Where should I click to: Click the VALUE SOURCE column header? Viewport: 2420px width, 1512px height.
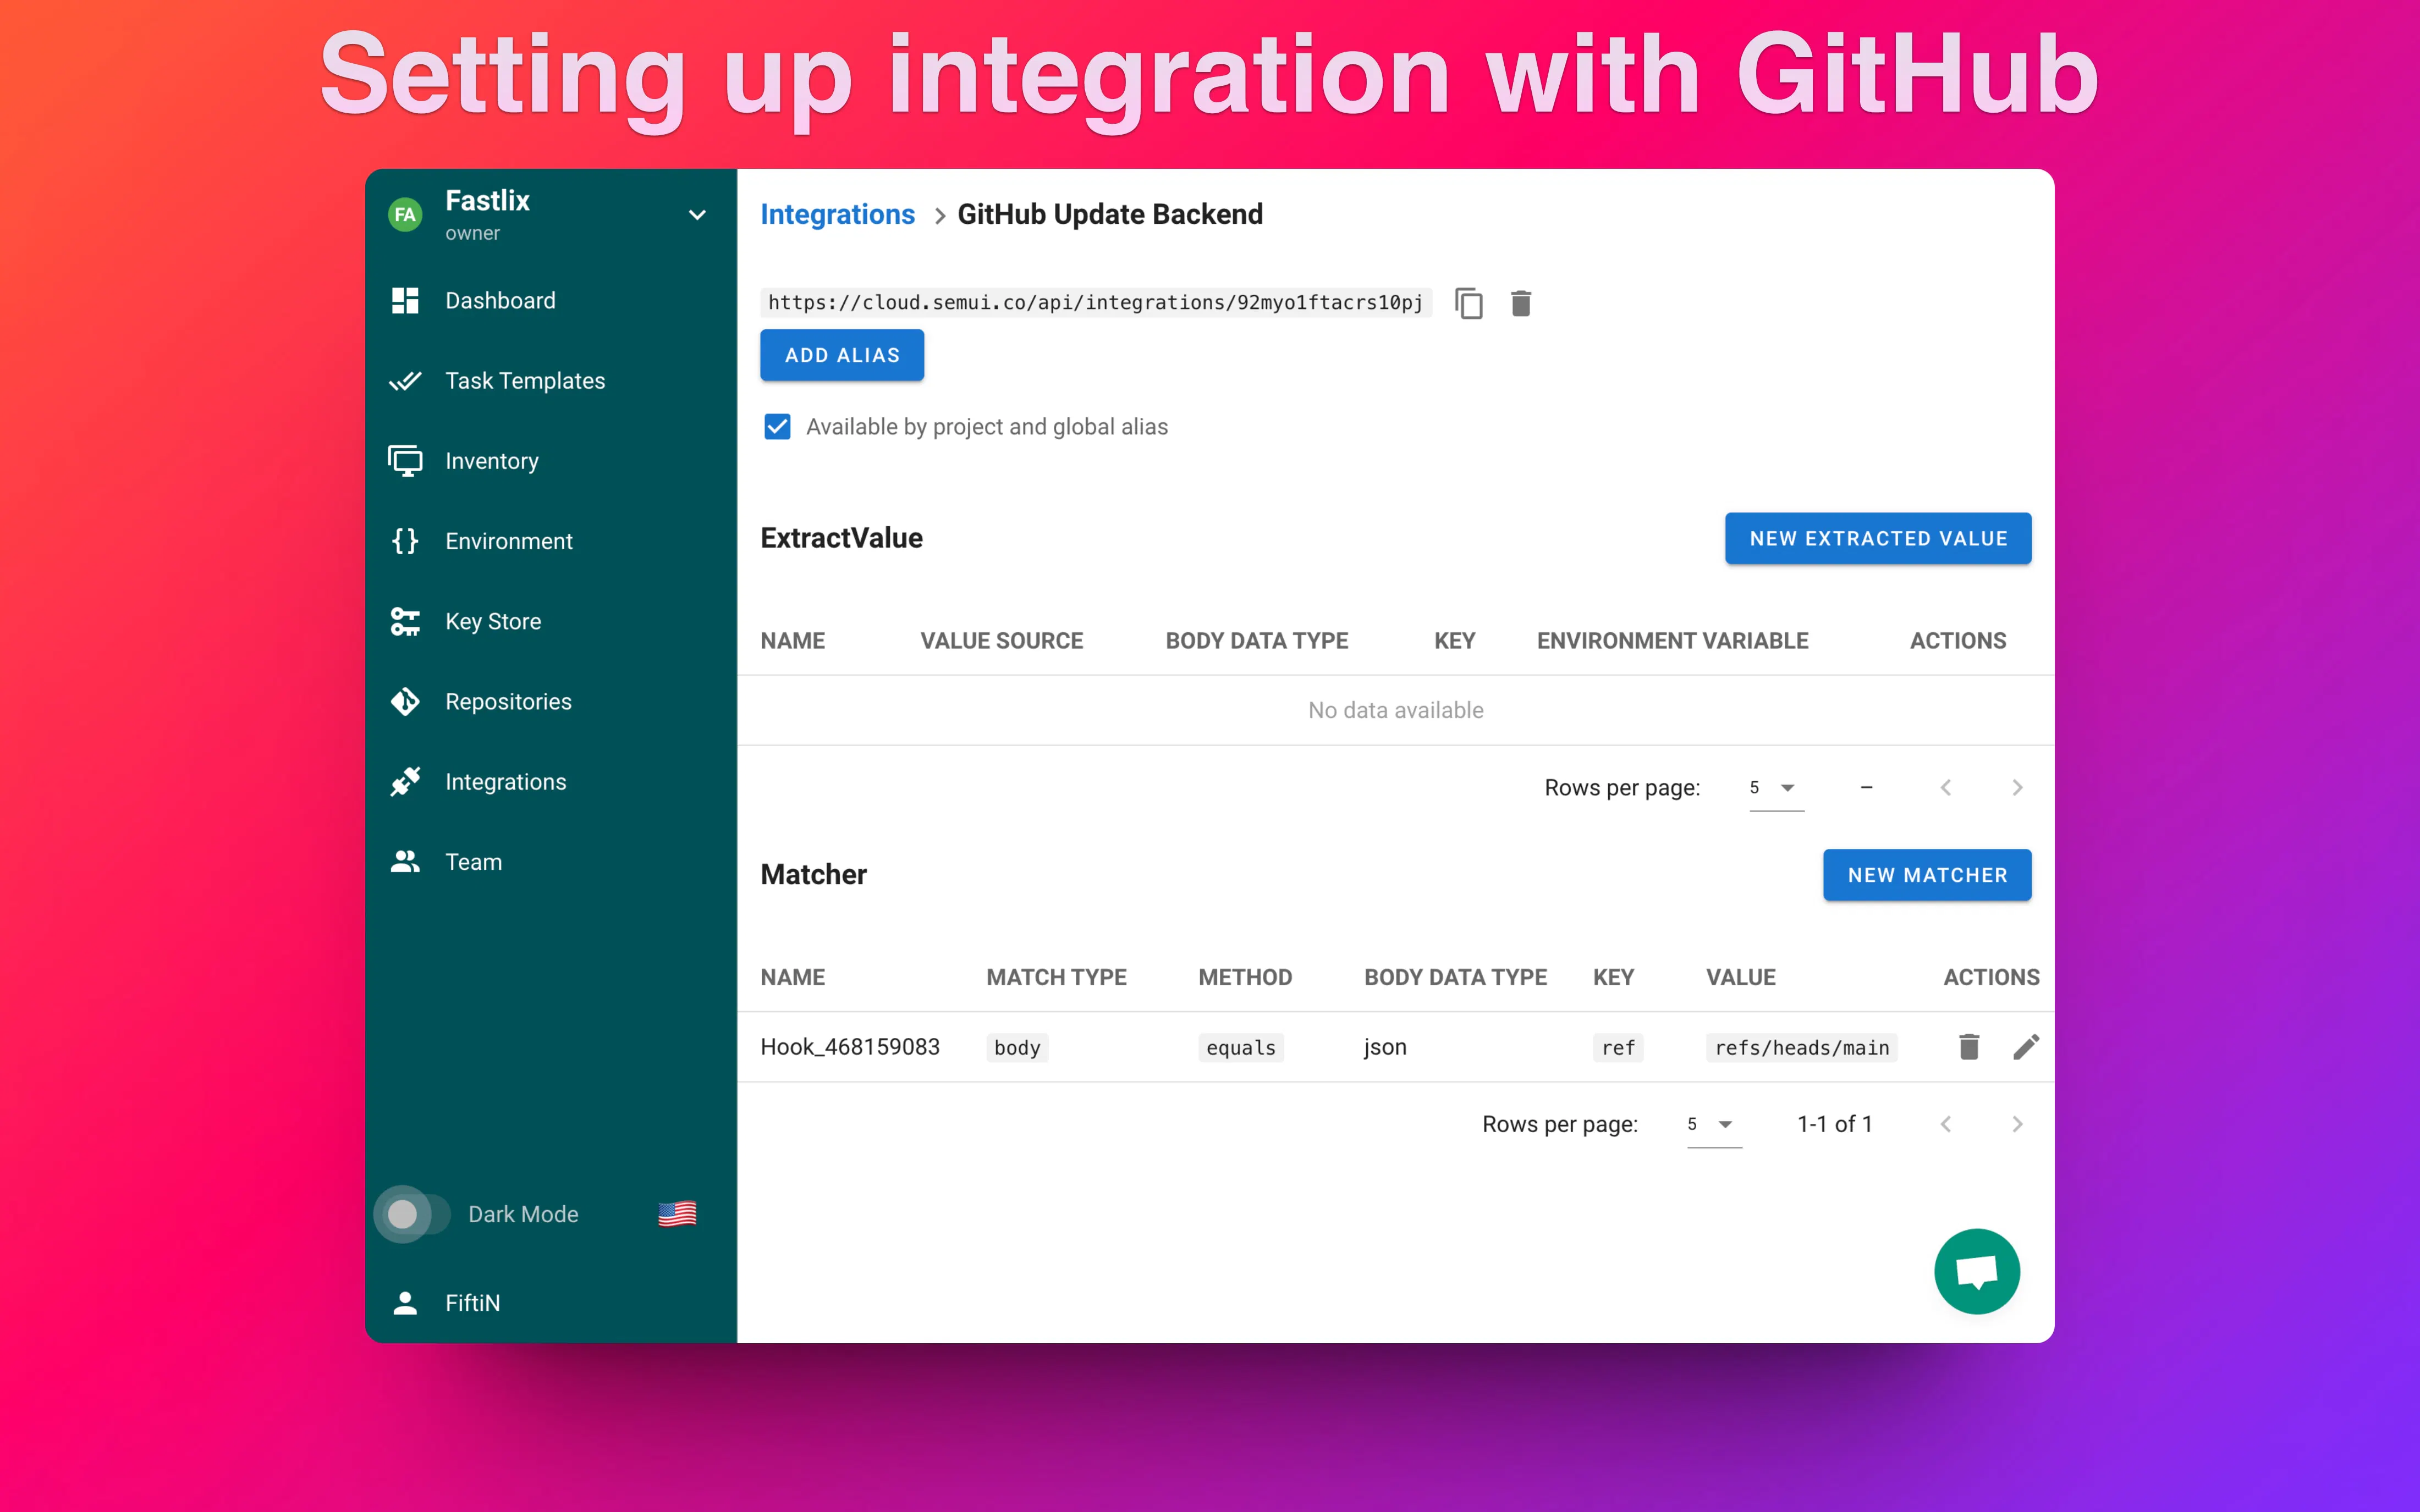1001,640
